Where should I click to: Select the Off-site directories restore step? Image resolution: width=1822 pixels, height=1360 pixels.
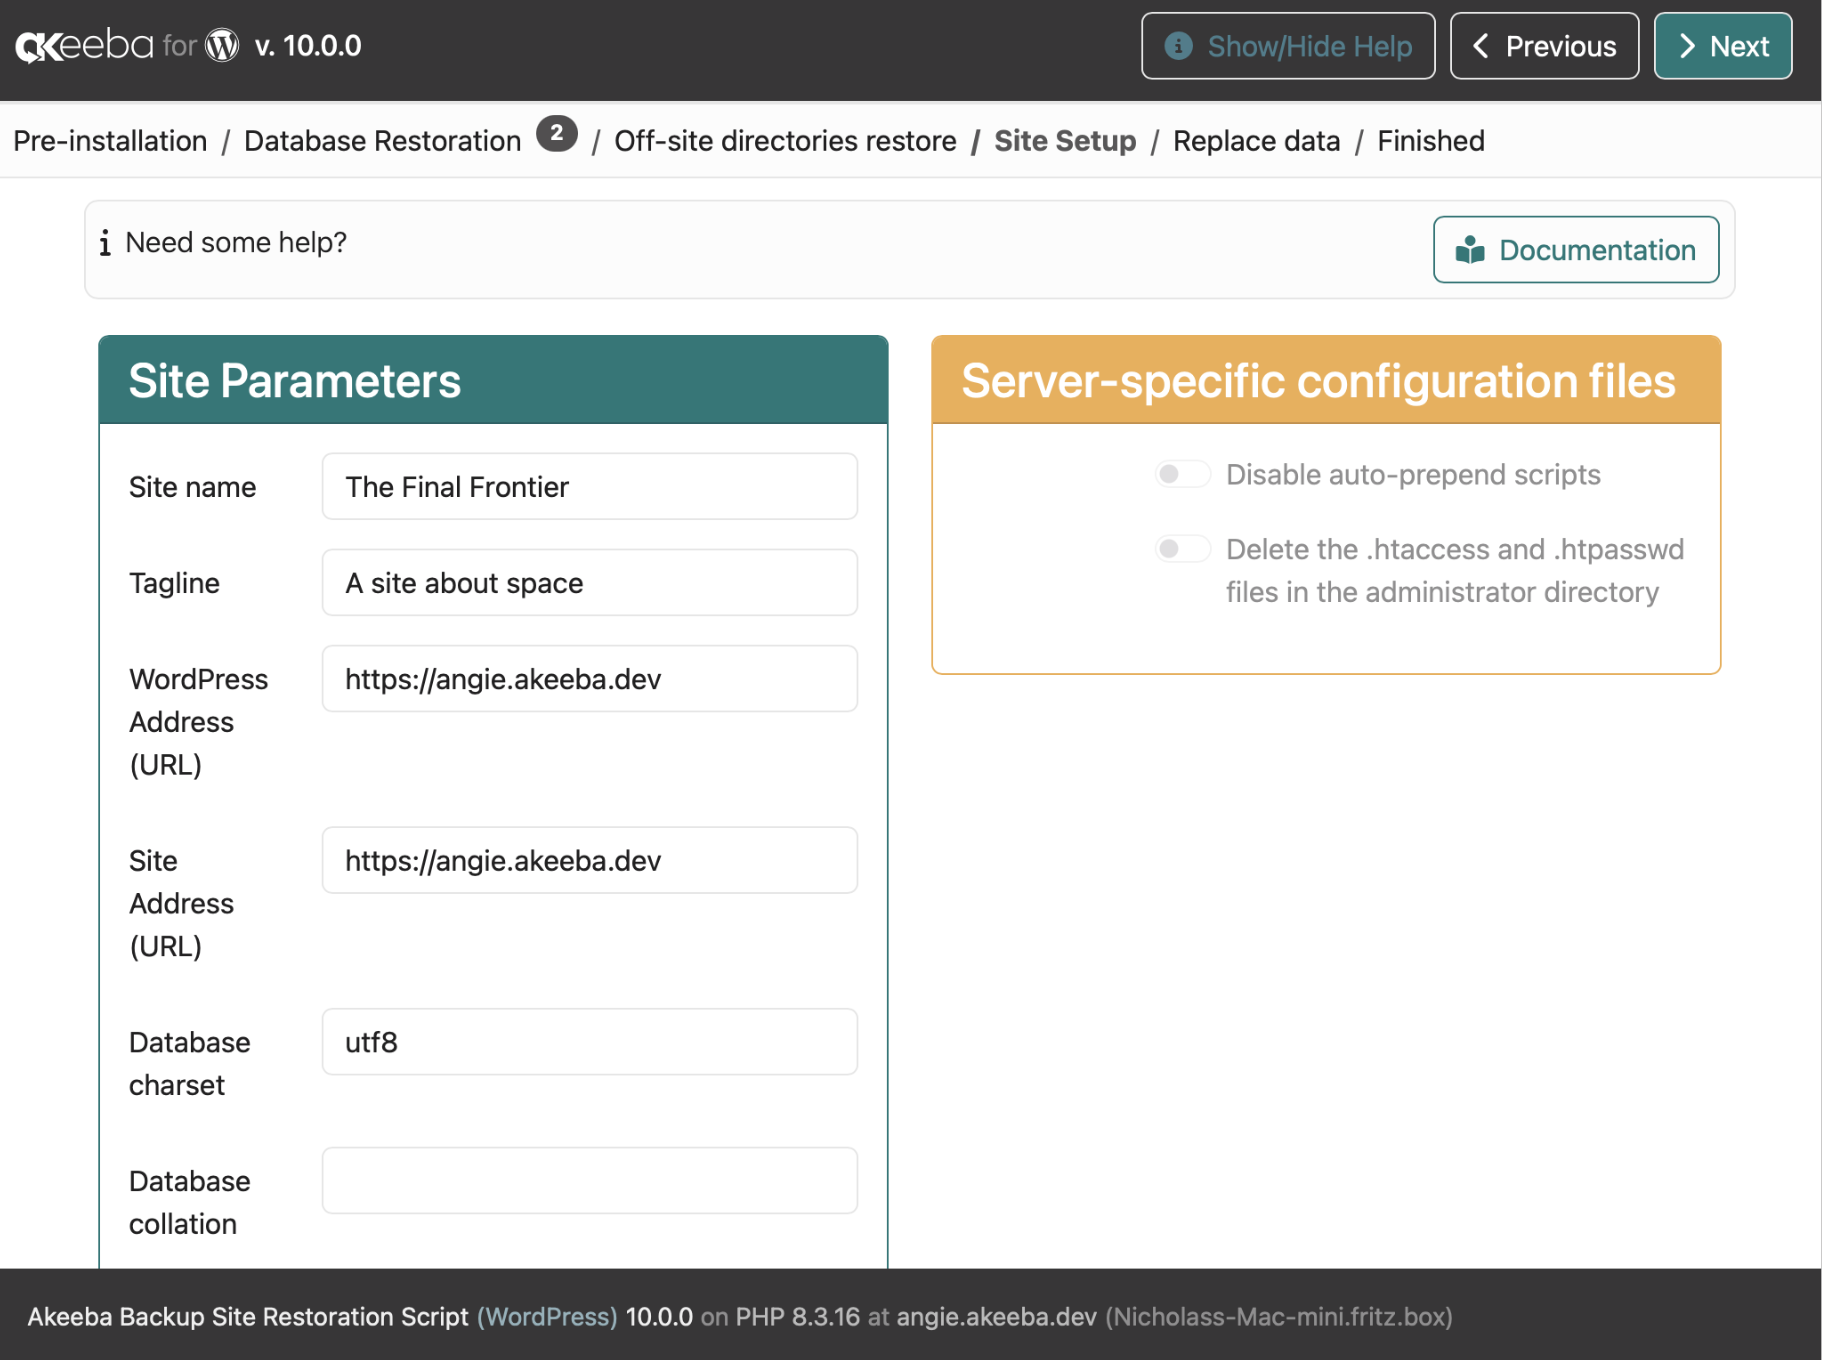785,141
